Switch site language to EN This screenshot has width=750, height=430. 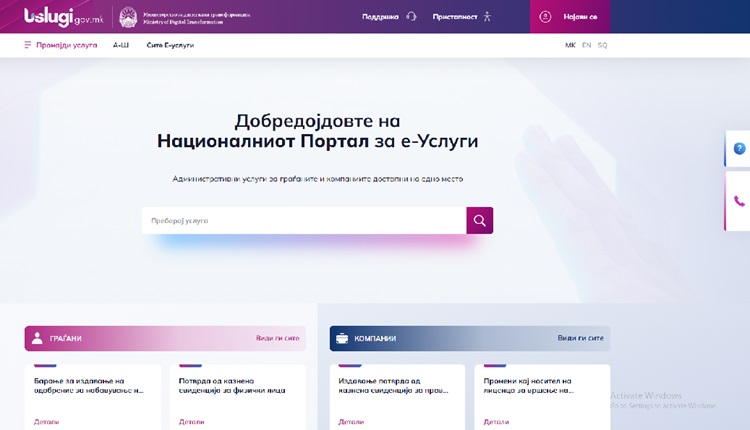[x=586, y=45]
